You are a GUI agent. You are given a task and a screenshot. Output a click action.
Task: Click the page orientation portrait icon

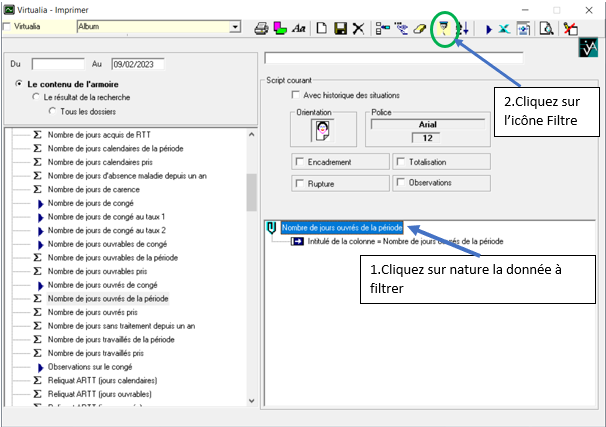[x=323, y=130]
